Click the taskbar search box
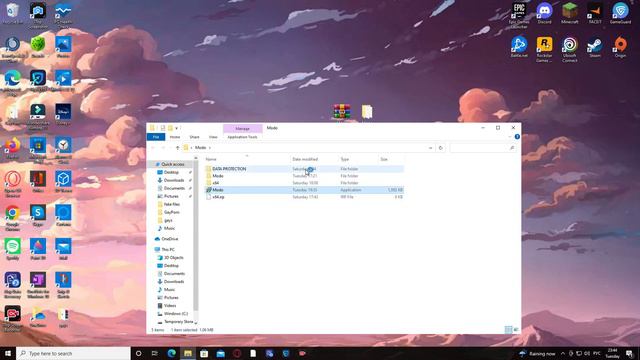 click(x=73, y=353)
